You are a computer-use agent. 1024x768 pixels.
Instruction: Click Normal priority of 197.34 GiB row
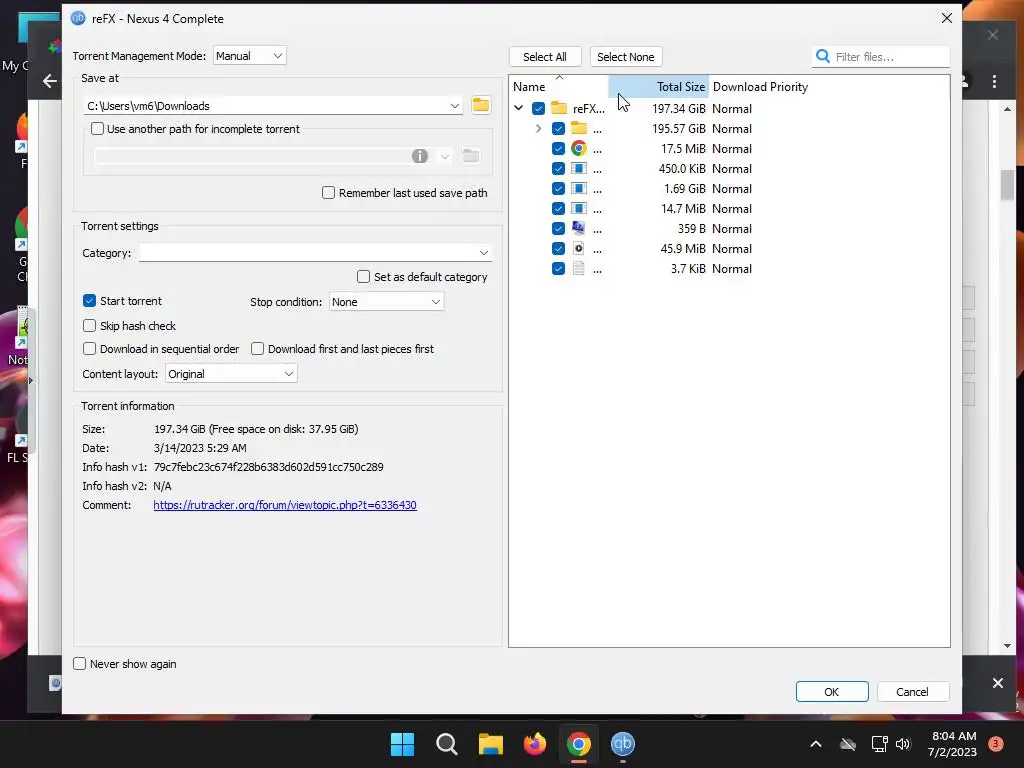click(731, 108)
